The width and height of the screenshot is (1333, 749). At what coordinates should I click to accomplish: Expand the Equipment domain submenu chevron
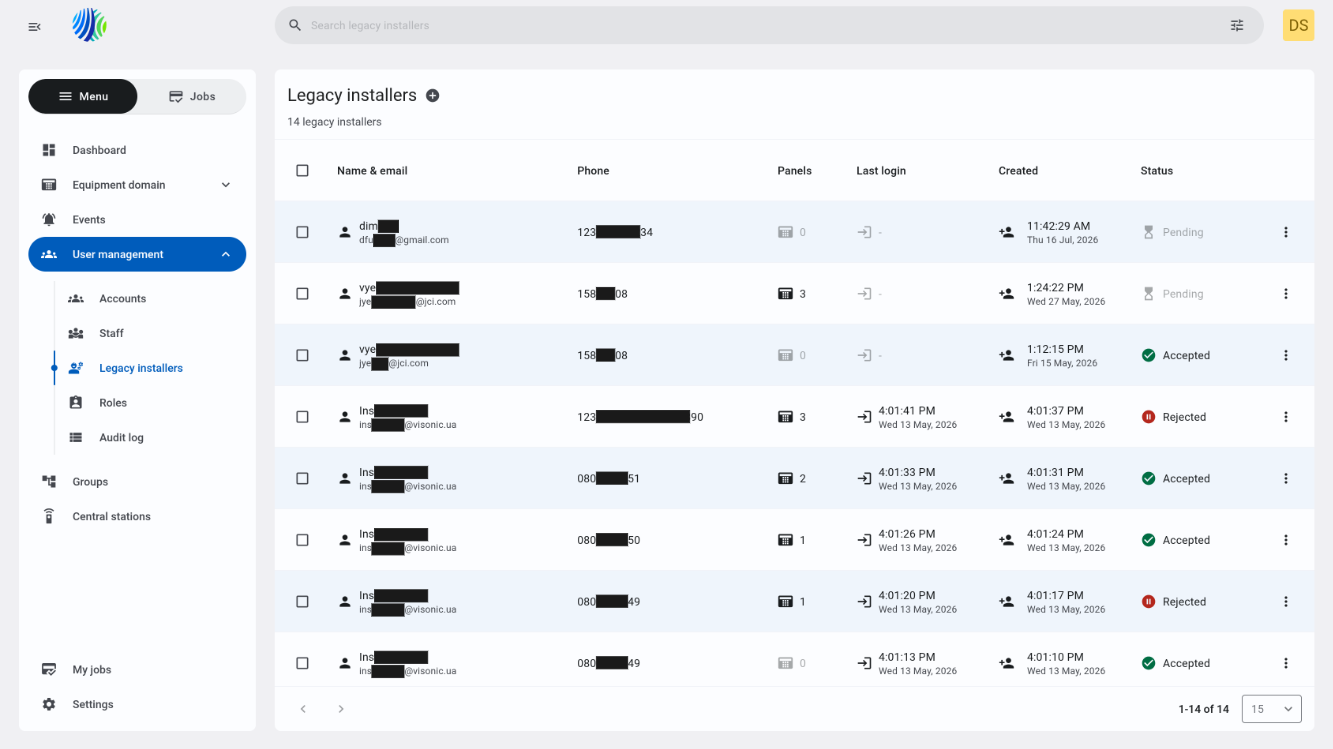click(226, 185)
